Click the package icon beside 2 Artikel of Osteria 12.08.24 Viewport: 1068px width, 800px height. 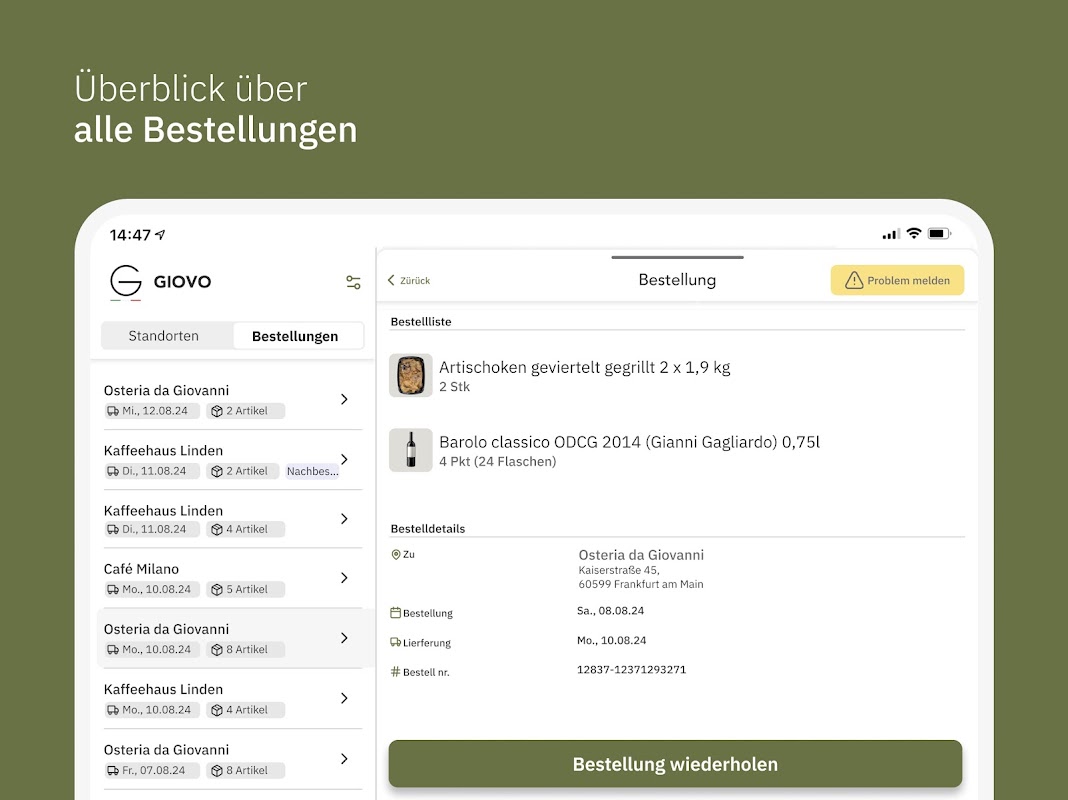217,411
